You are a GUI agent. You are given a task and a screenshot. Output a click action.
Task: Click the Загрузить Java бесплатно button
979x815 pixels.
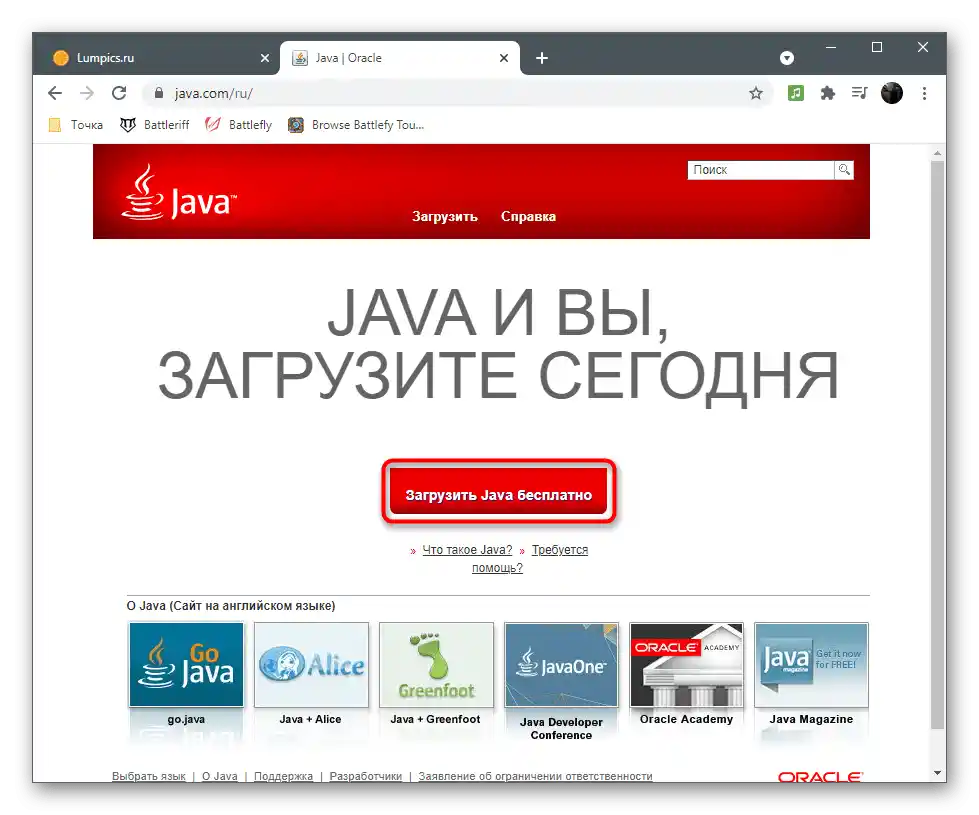(x=499, y=492)
